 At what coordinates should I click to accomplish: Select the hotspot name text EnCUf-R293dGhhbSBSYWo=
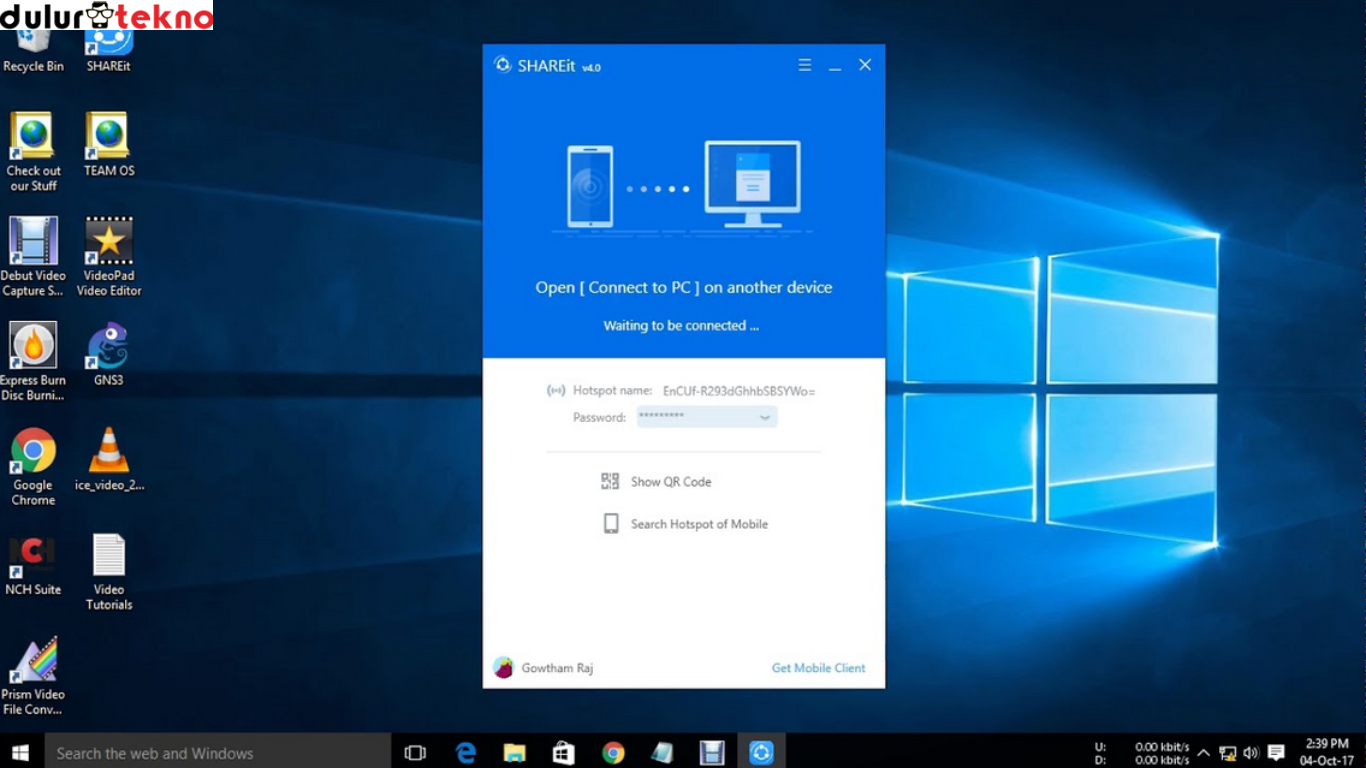pyautogui.click(x=739, y=391)
